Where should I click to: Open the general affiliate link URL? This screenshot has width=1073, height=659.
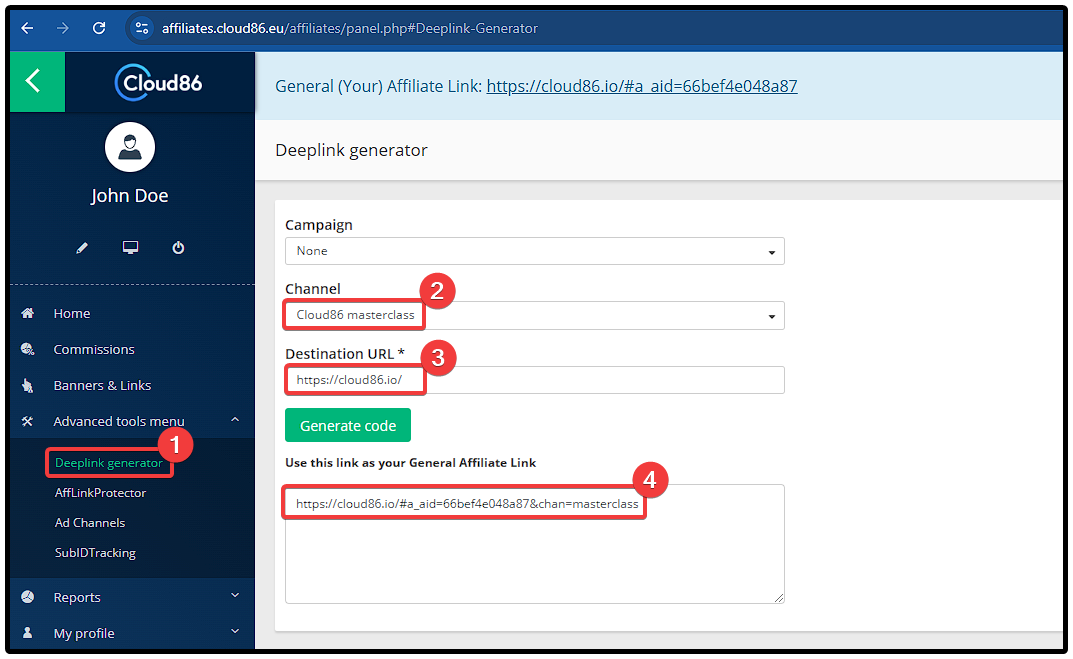(642, 86)
